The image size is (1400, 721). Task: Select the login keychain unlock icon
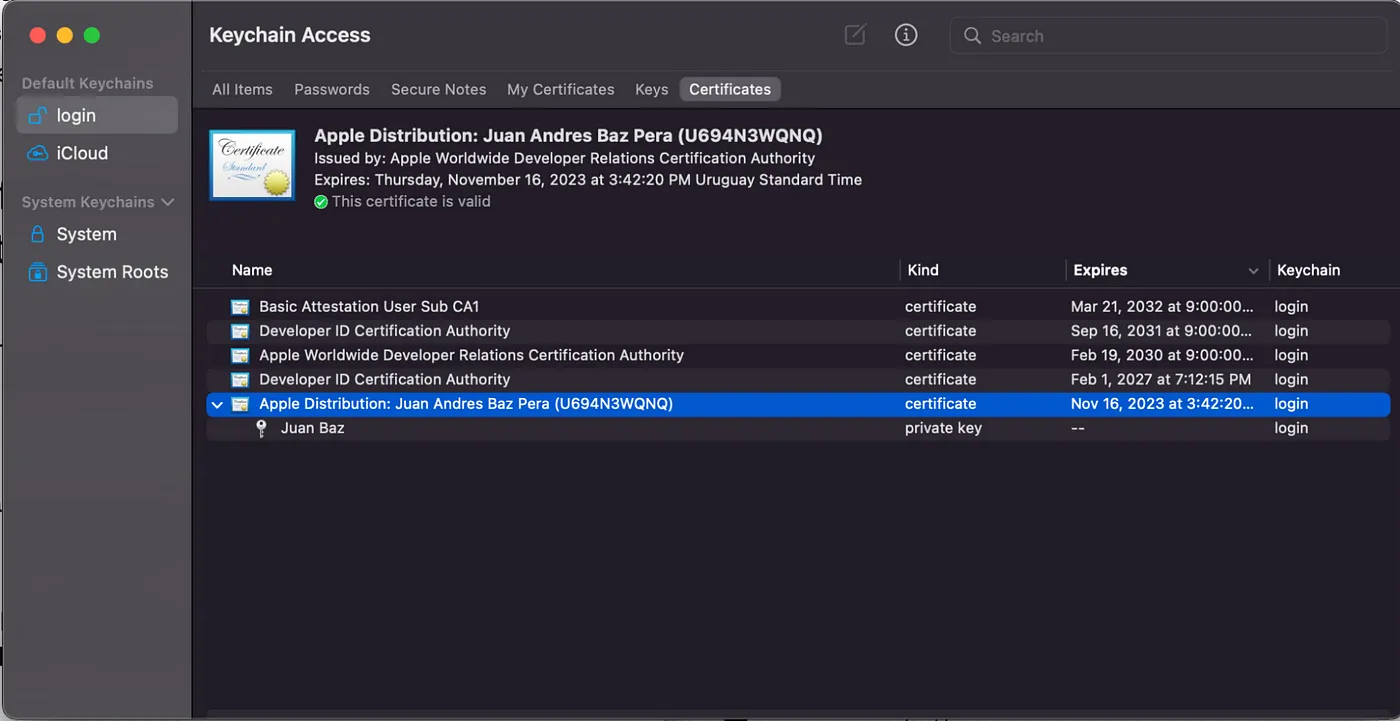[37, 116]
